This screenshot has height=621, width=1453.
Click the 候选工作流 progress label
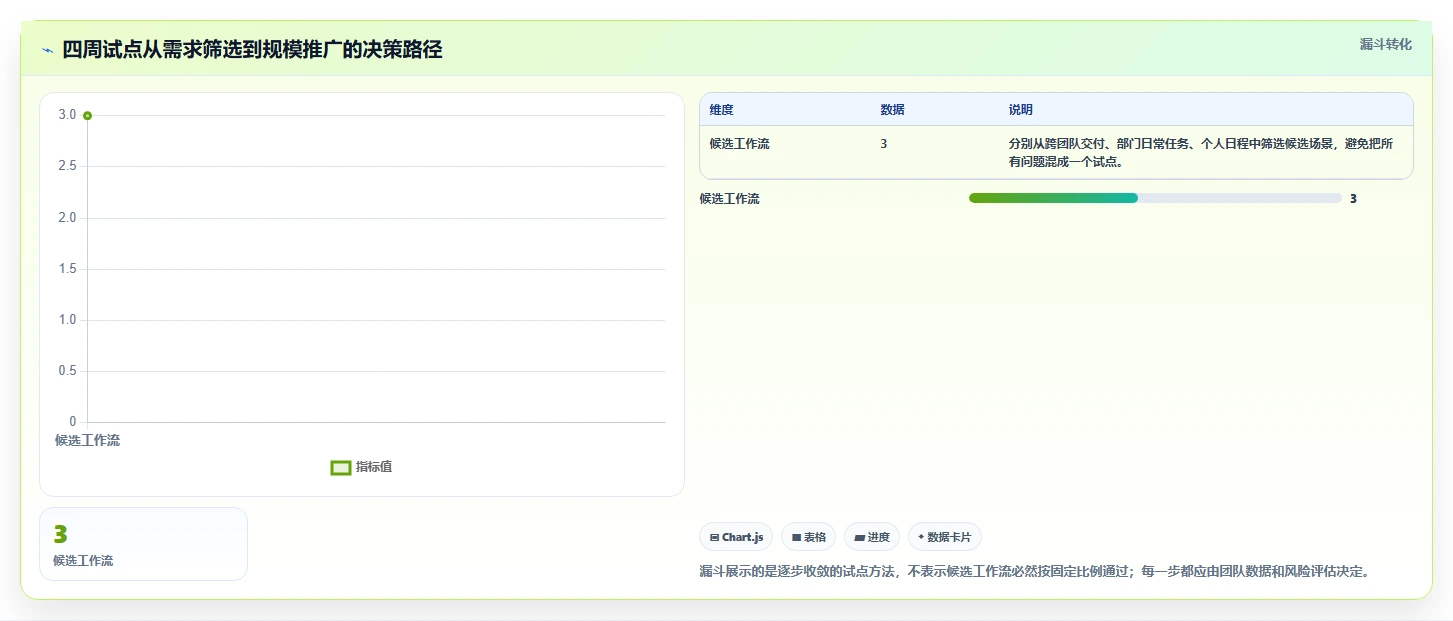tap(730, 199)
